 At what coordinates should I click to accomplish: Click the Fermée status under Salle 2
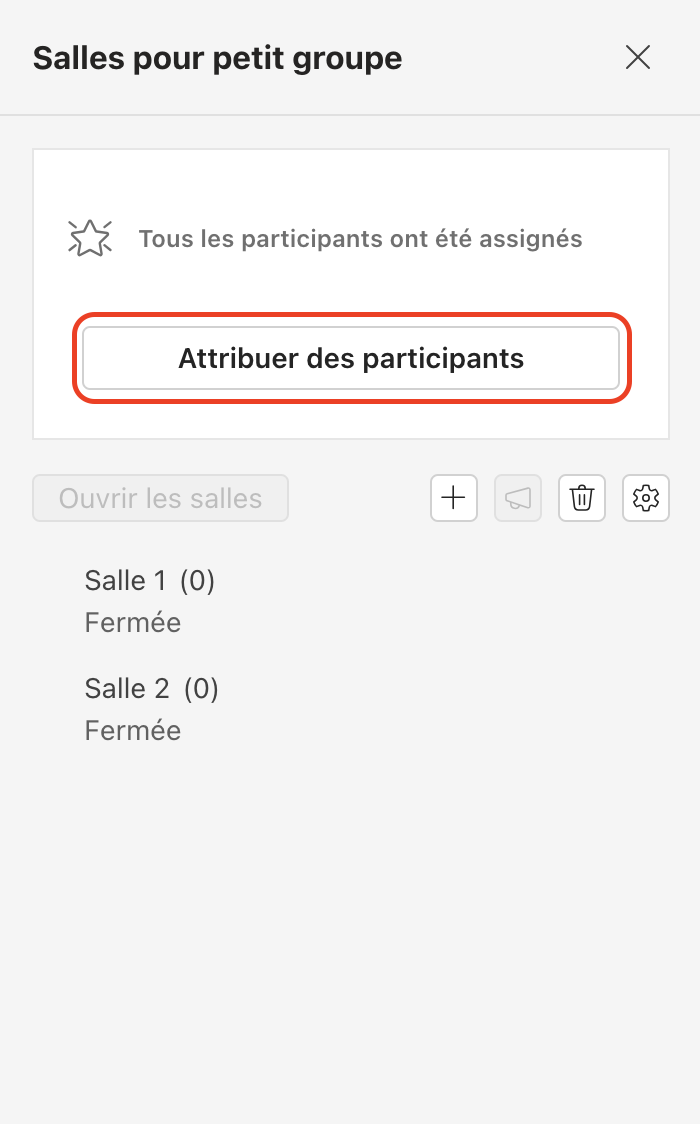point(133,730)
